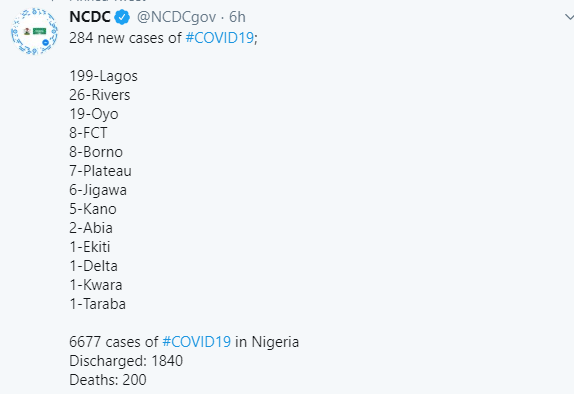Click the 26-Rivers entry
The height and width of the screenshot is (394, 574).
coord(100,95)
